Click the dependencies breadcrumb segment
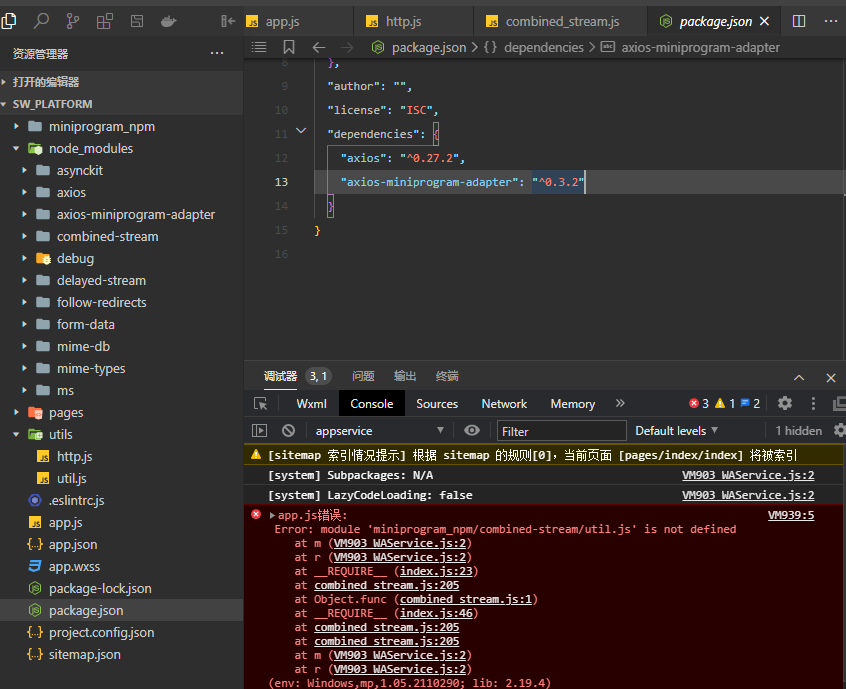 (544, 47)
